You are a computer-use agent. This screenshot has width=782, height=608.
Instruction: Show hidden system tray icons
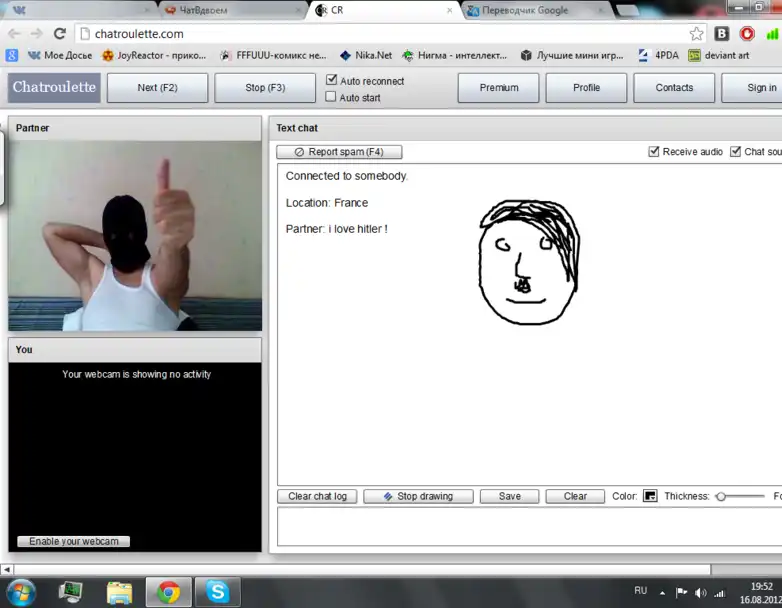665,593
